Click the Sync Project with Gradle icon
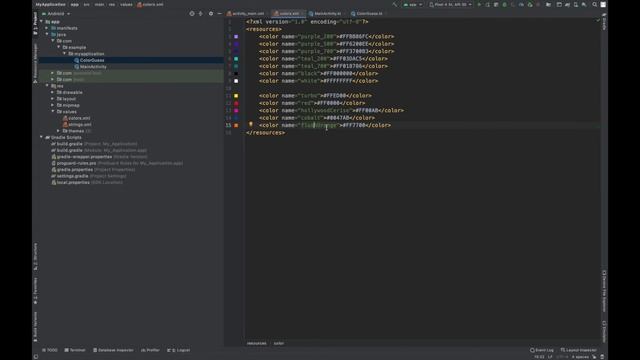The image size is (640, 360). (567, 4)
